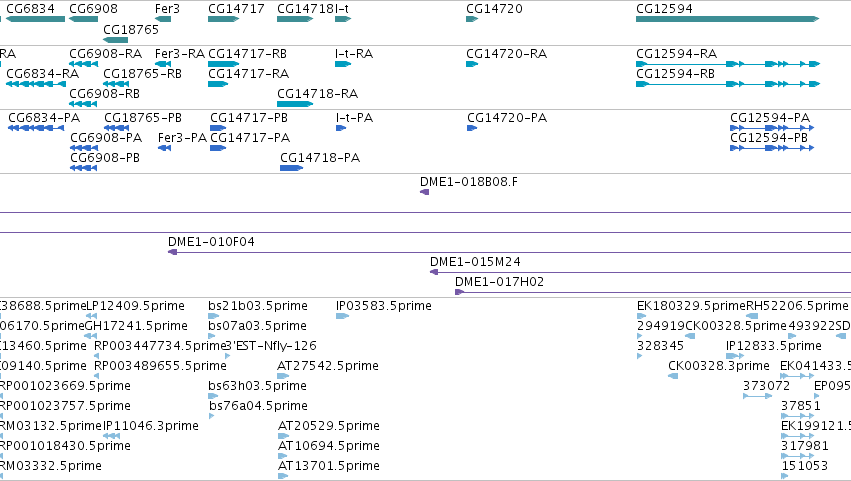Select the CG14720-PA protein label
The height and width of the screenshot is (481, 851).
(x=507, y=118)
